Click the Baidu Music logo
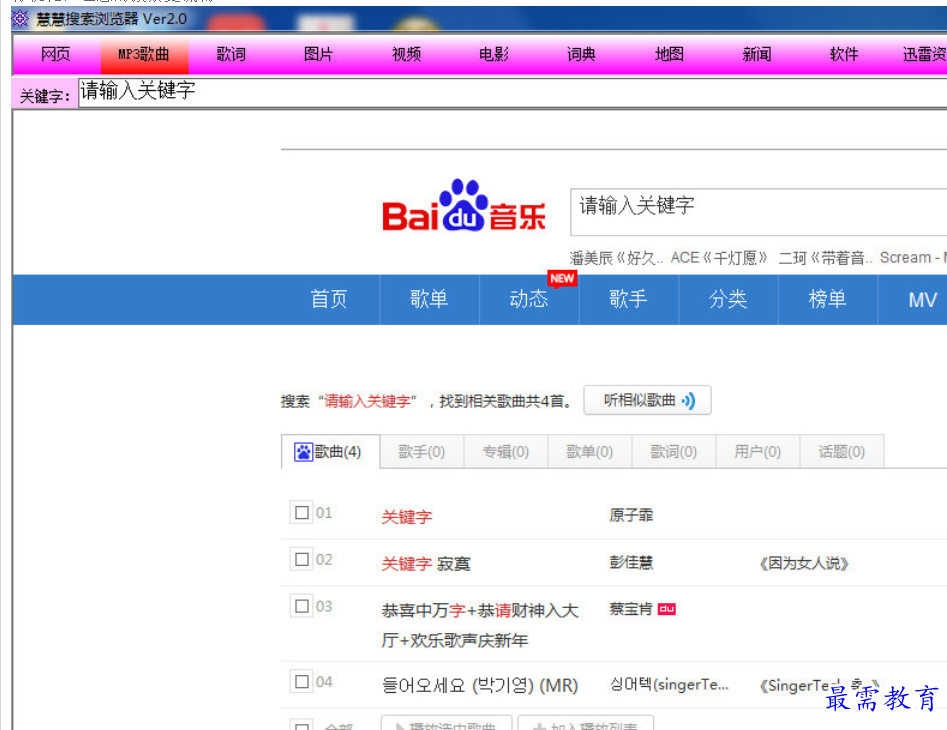The image size is (947, 730). (x=464, y=206)
